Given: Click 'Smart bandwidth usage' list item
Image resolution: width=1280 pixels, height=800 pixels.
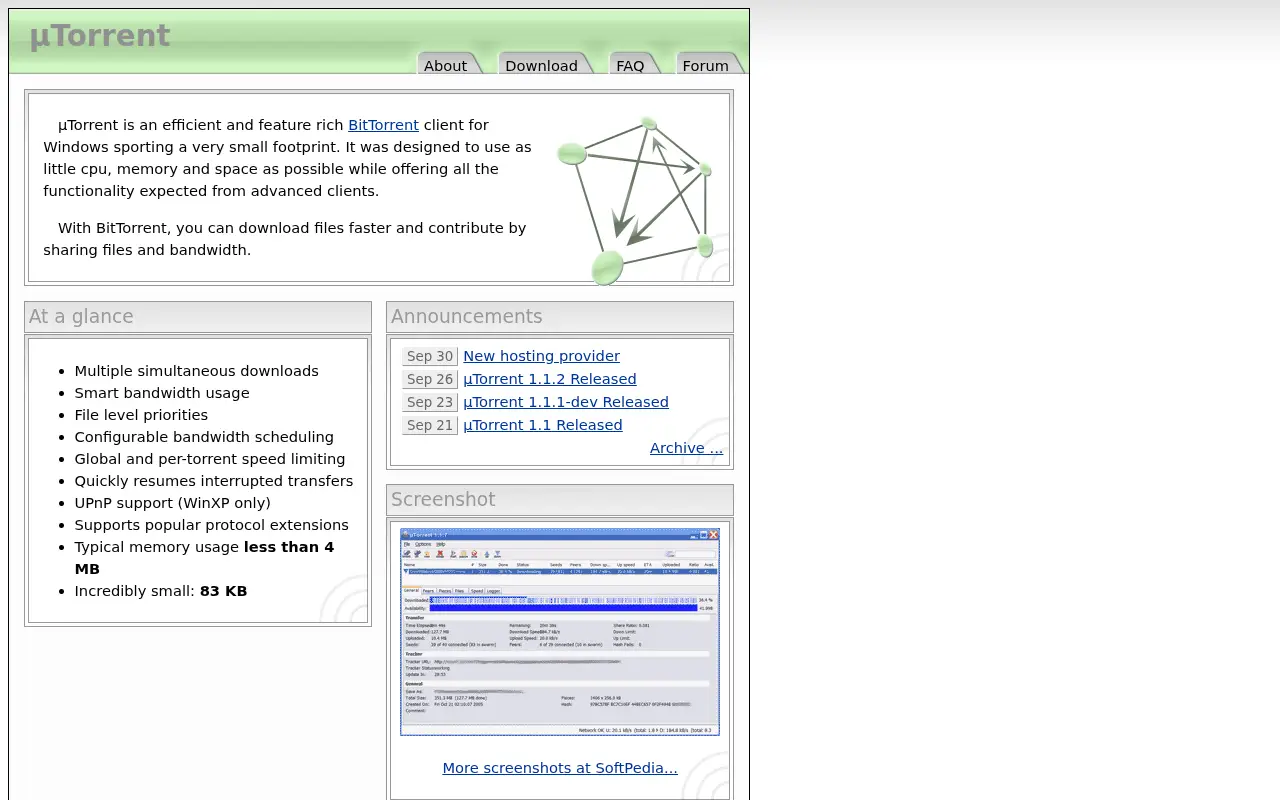Looking at the screenshot, I should coord(162,393).
